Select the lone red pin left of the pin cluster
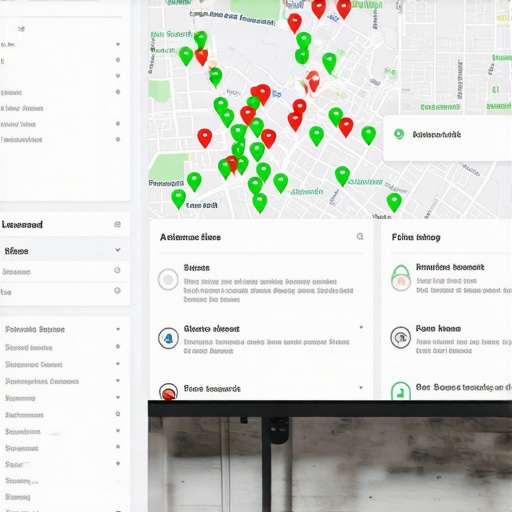 click(204, 138)
